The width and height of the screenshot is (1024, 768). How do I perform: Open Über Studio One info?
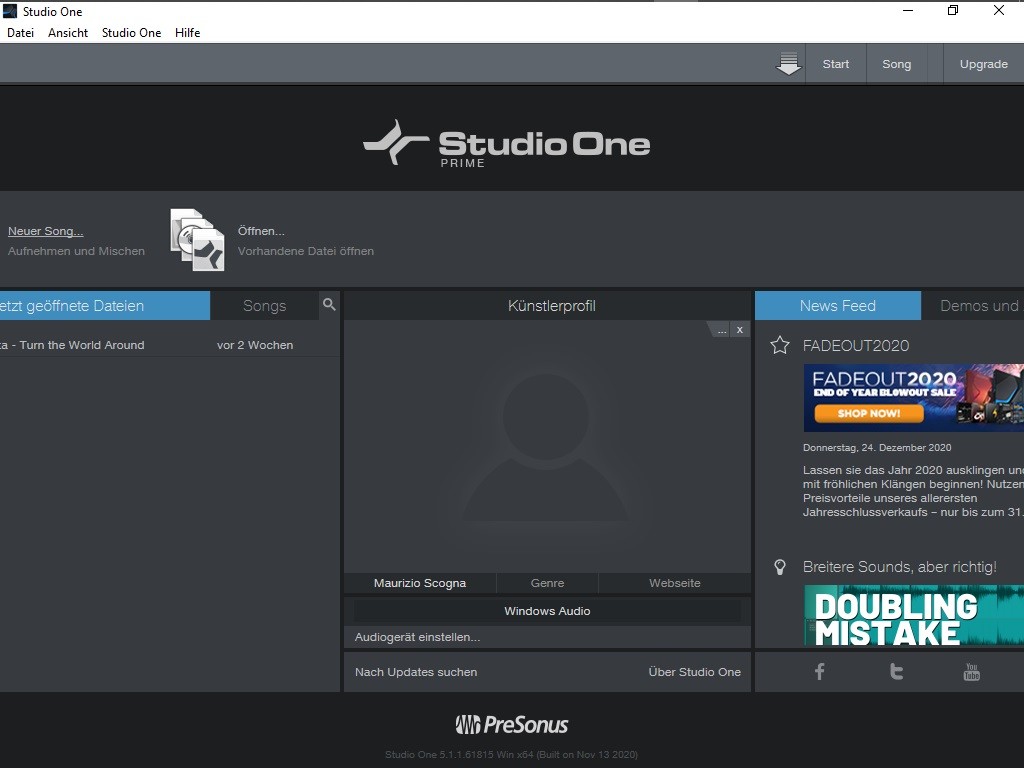pyautogui.click(x=694, y=672)
